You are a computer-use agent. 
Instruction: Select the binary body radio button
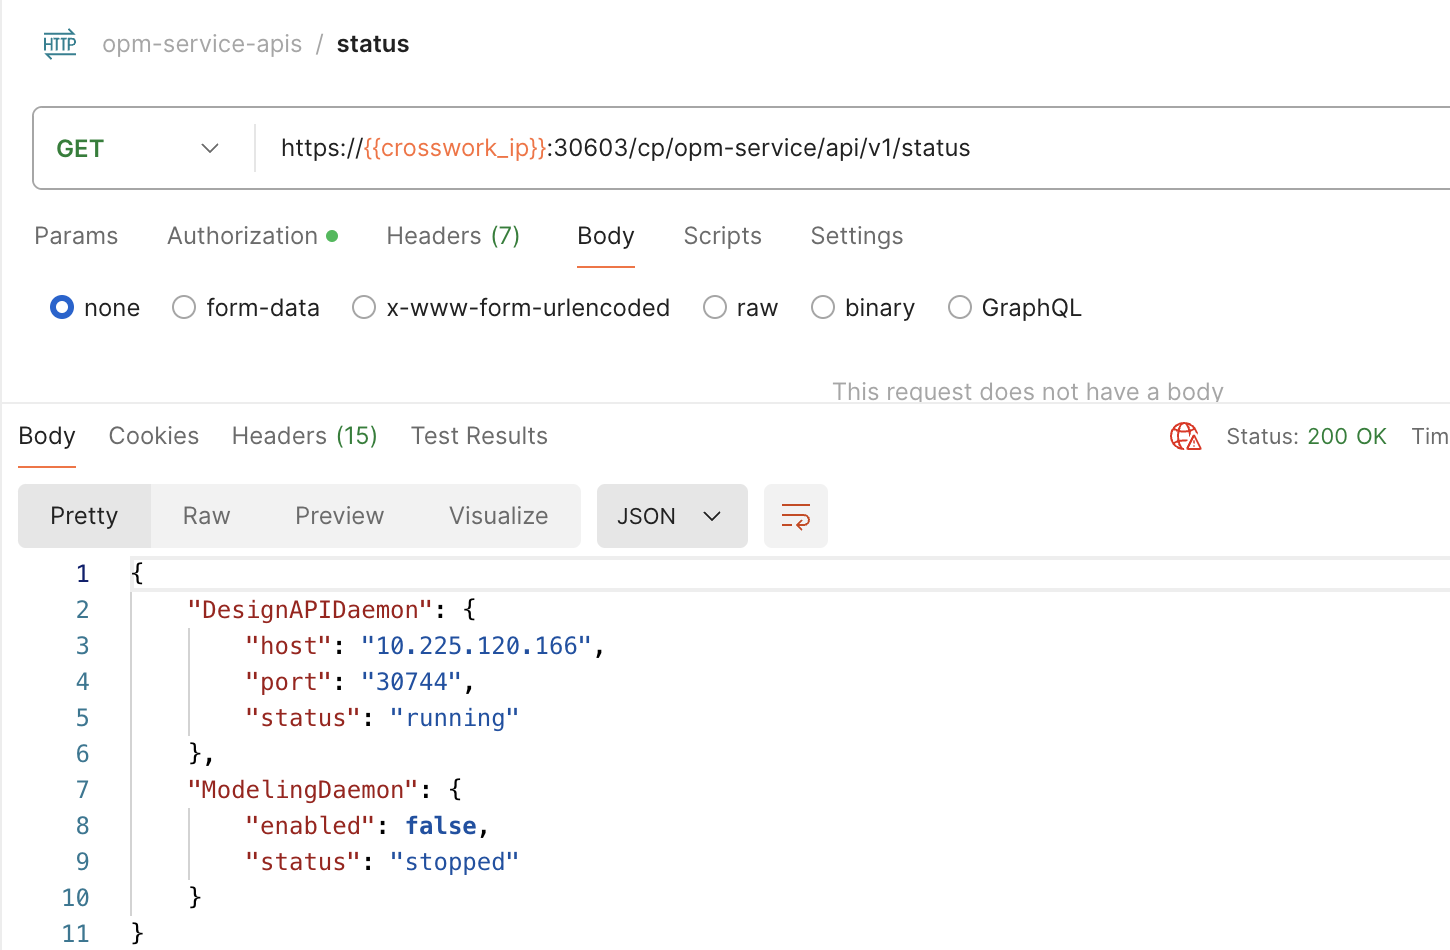pos(823,307)
